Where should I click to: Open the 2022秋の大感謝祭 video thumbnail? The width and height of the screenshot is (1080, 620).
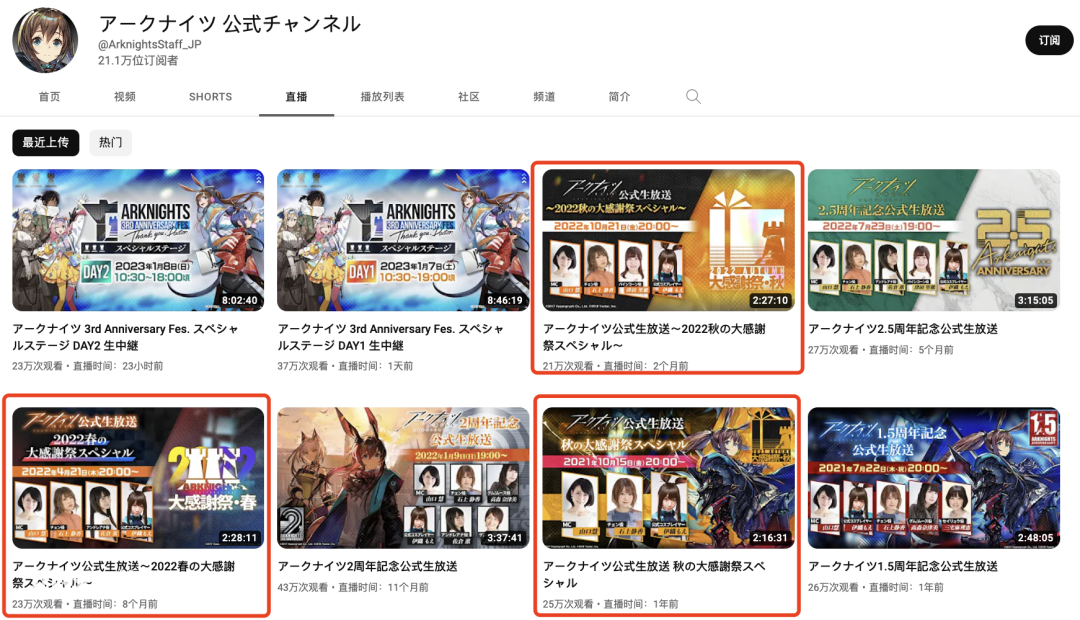668,240
